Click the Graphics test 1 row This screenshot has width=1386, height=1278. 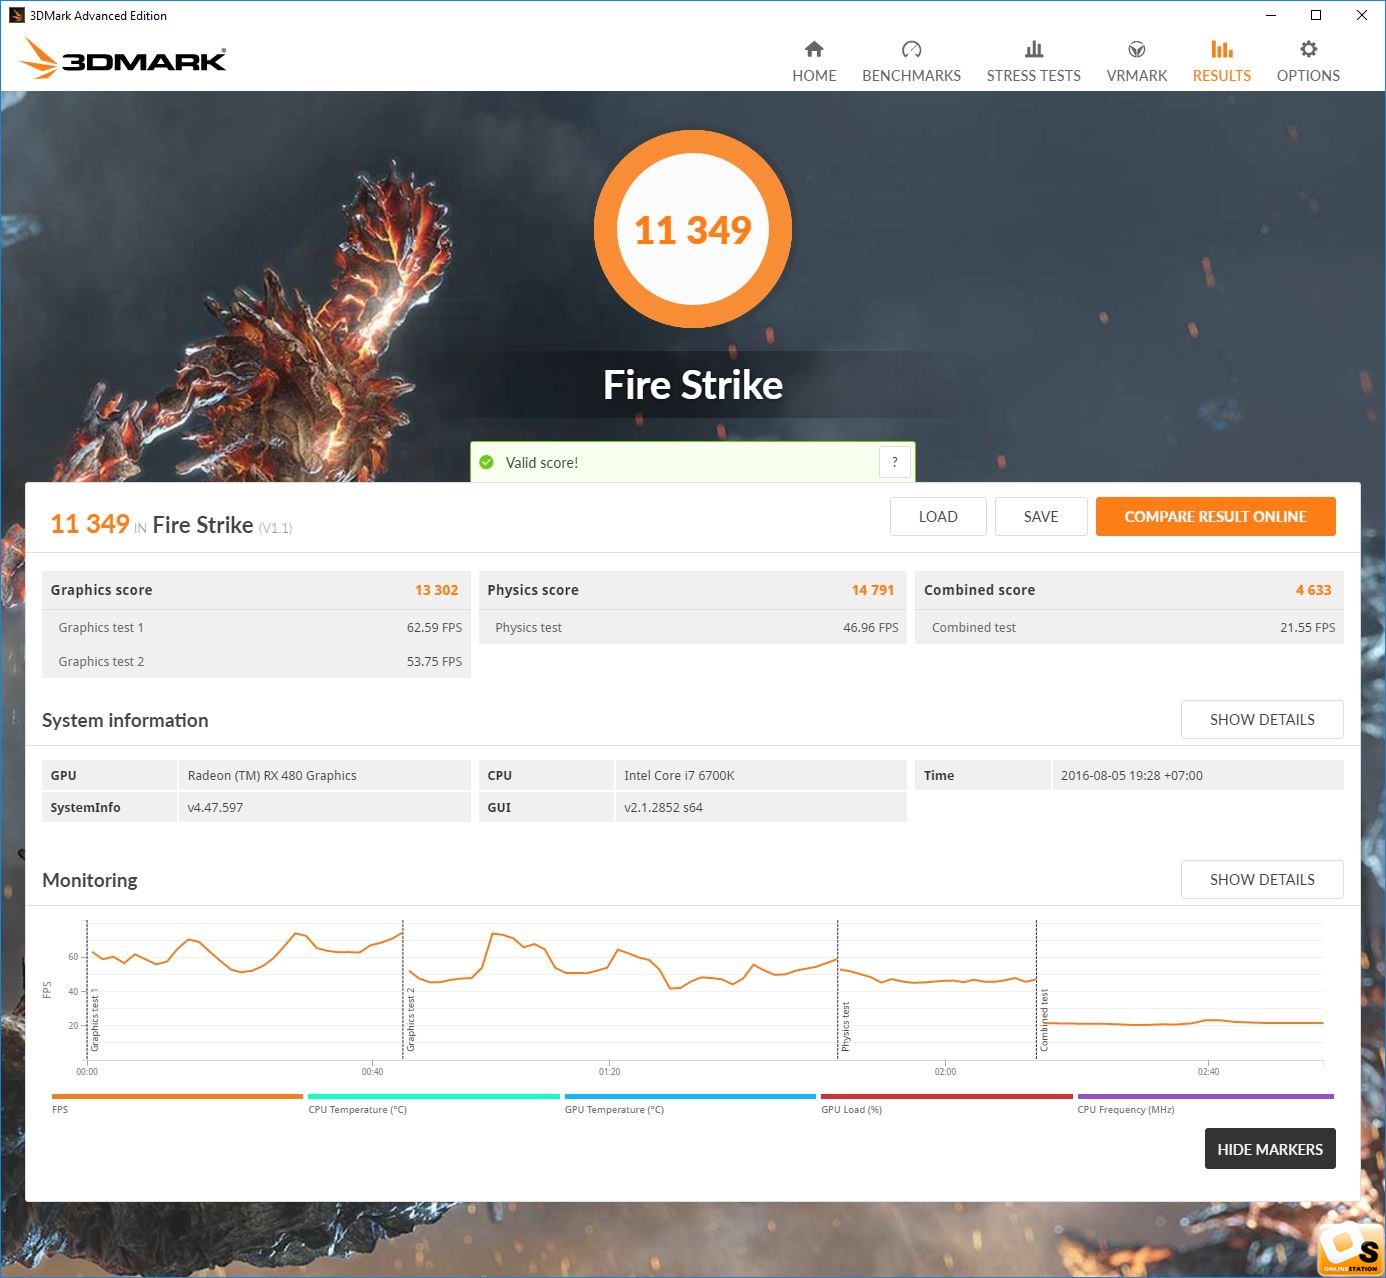coord(257,627)
